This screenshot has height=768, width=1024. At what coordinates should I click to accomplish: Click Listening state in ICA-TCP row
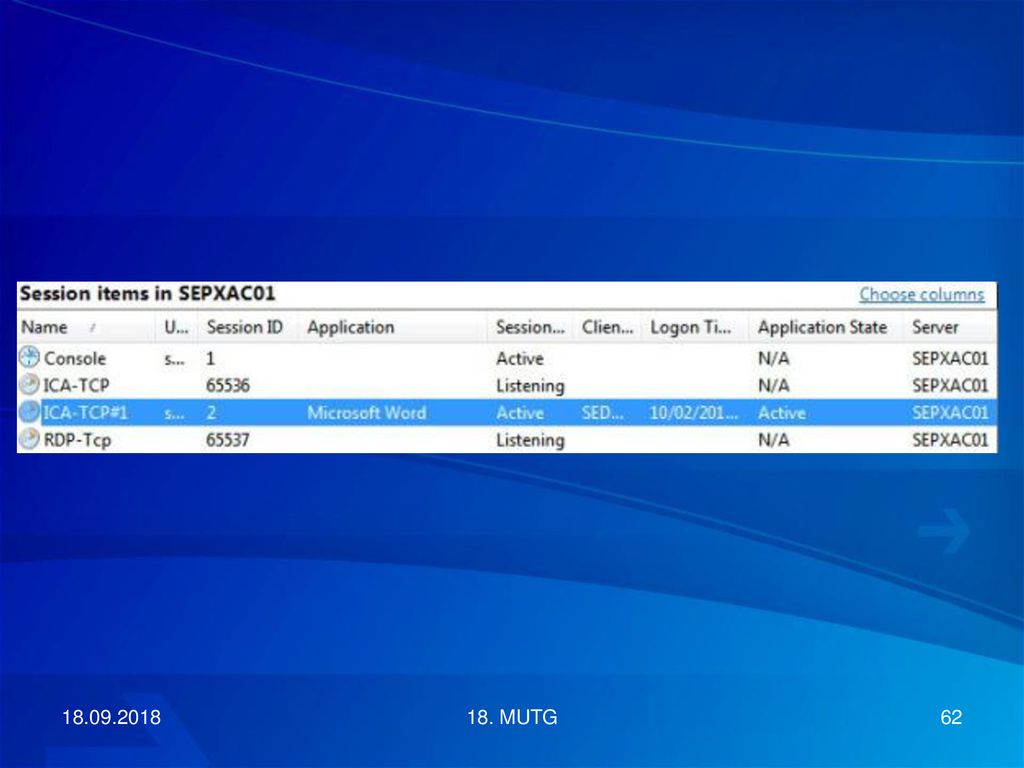[530, 386]
